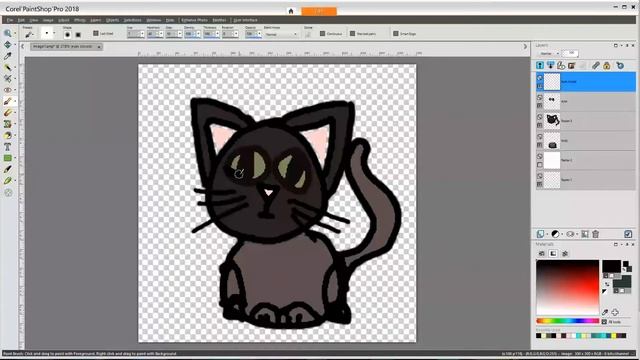Click the New Layer icon in the Layers panel

[x=540, y=234]
